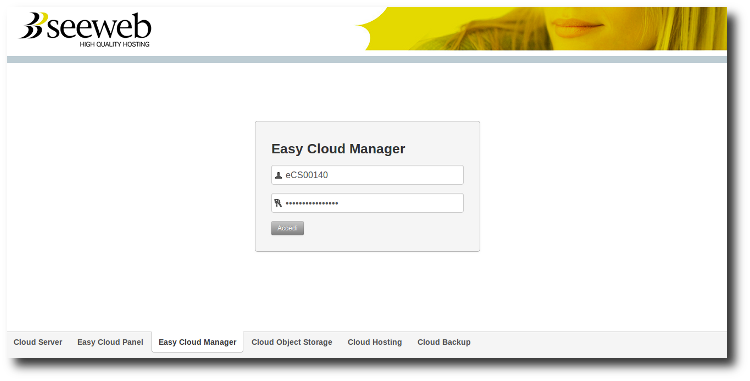Switch to the Easy Cloud Panel tab
The width and height of the screenshot is (750, 381).
(x=110, y=342)
